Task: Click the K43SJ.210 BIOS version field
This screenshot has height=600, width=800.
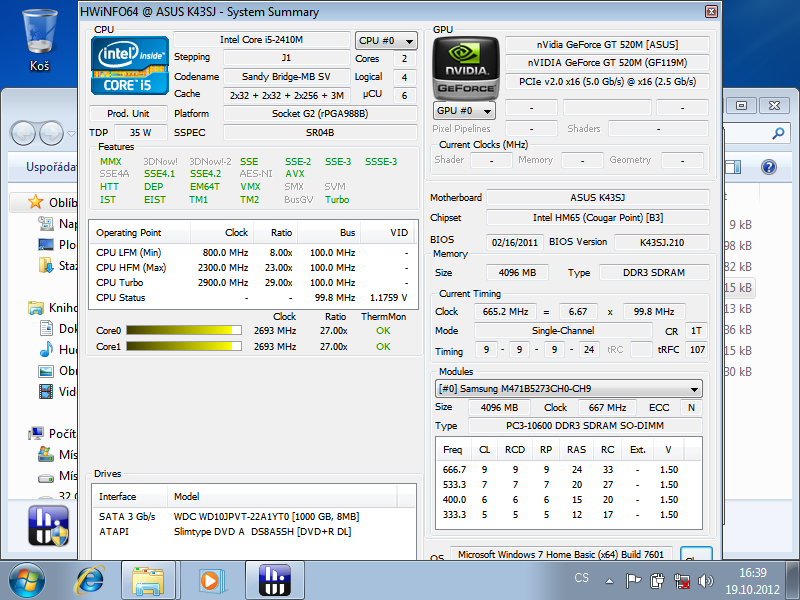Action: pos(662,242)
